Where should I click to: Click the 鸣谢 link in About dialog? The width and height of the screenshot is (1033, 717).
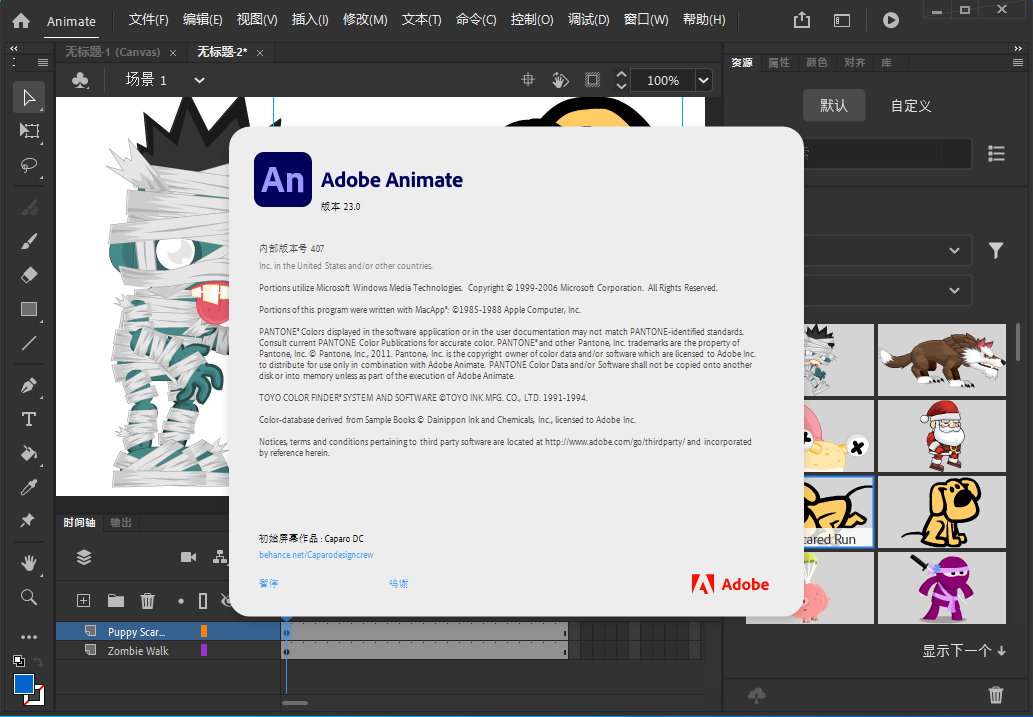pos(399,583)
